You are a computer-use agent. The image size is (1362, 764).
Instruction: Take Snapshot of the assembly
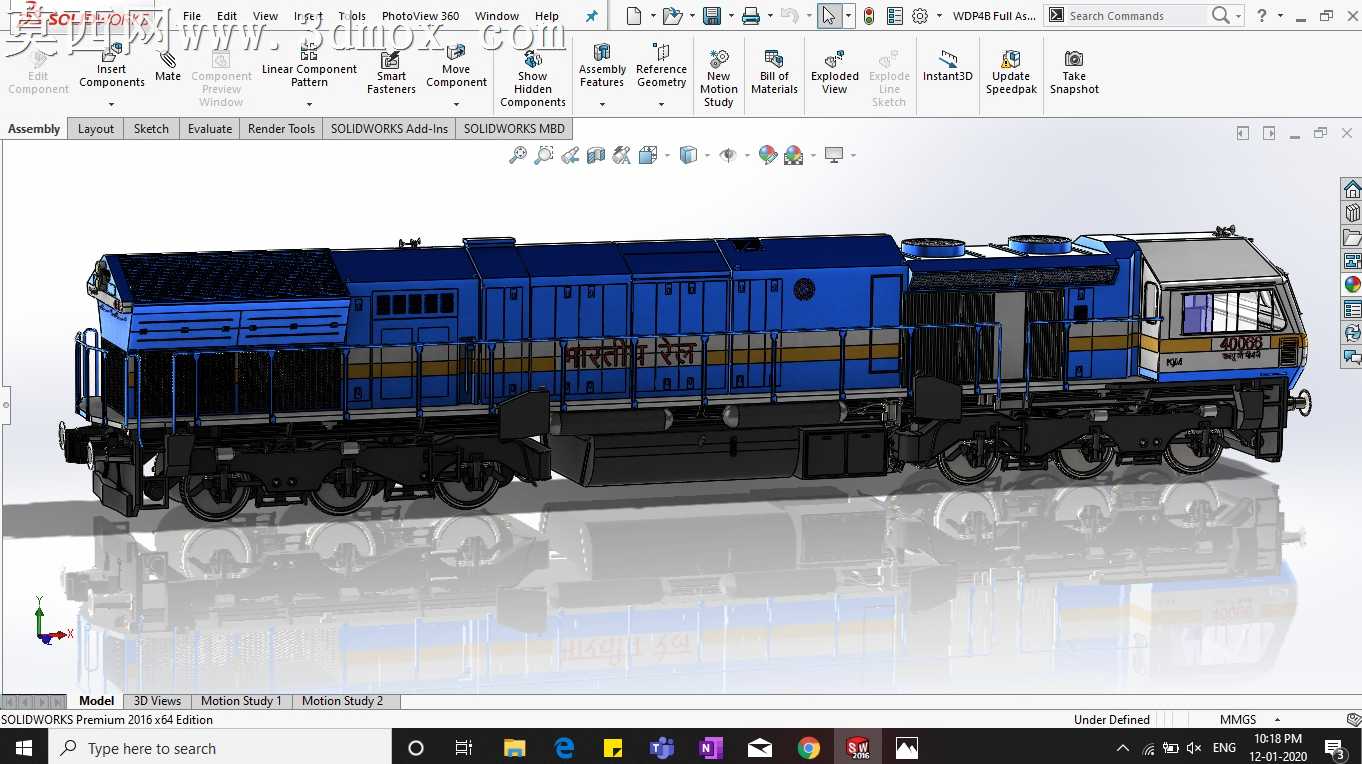coord(1074,71)
